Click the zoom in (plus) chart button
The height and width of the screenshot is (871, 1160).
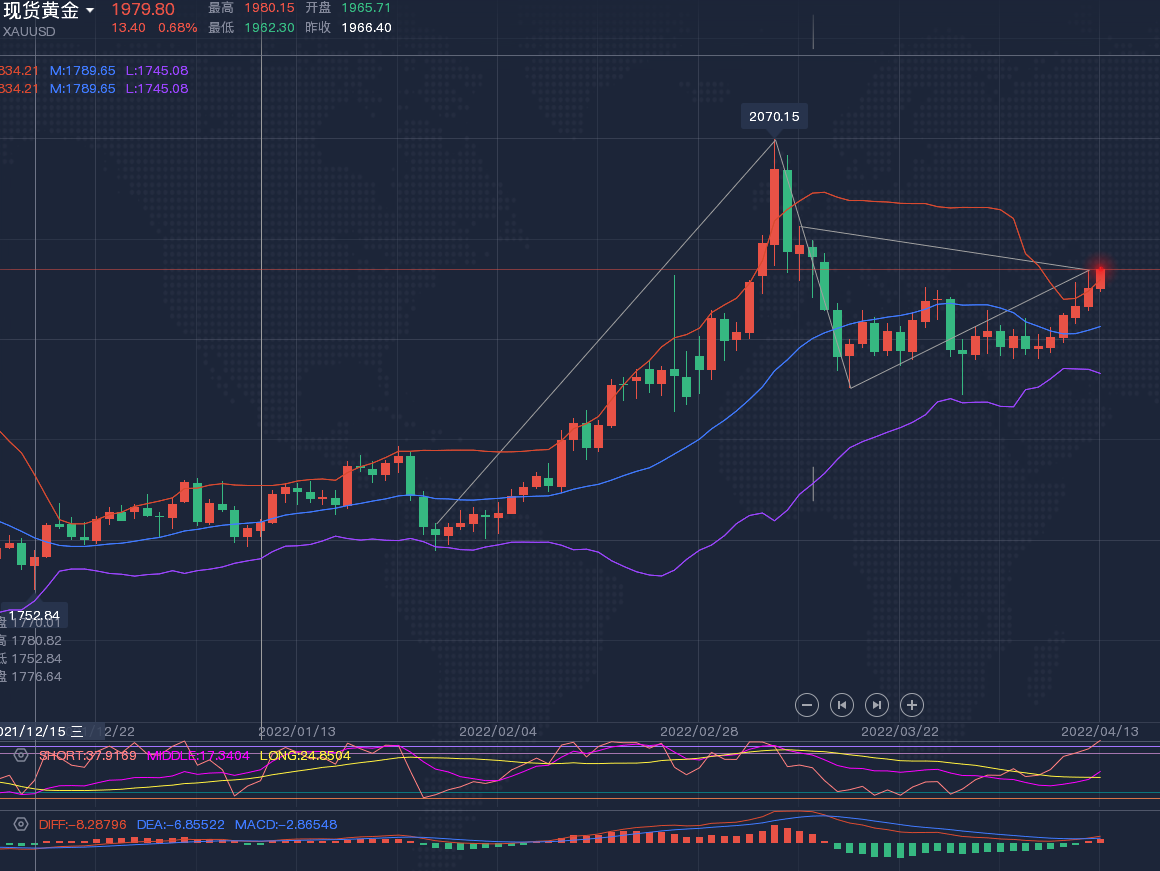[x=912, y=705]
